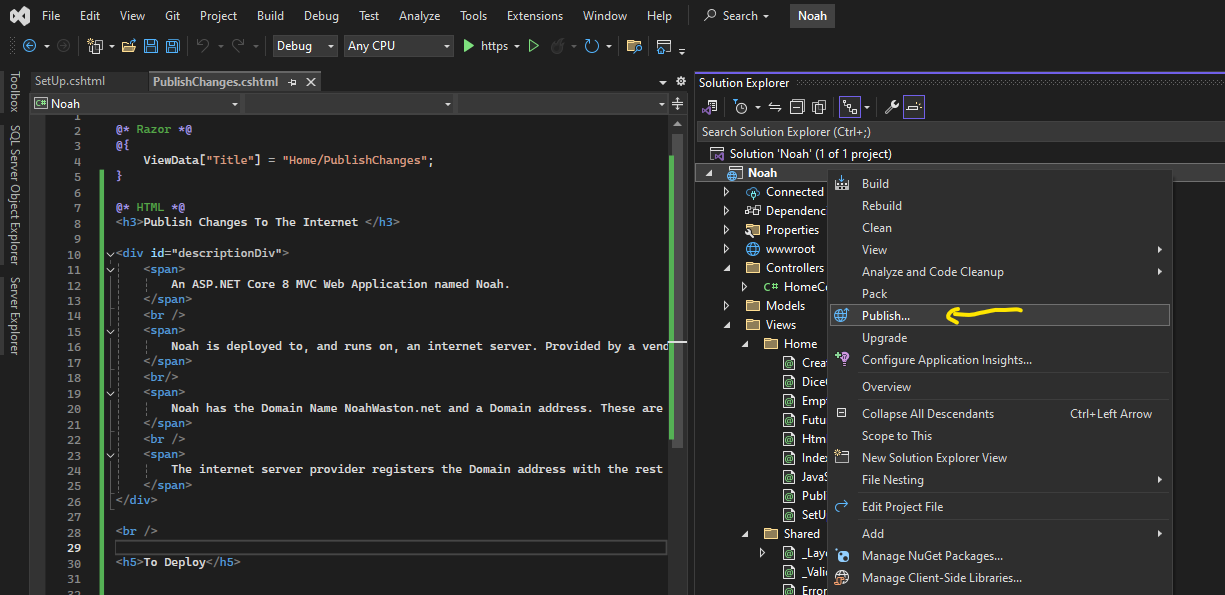Click the Visual Studio logo icon
1225x595 pixels.
pyautogui.click(x=20, y=16)
